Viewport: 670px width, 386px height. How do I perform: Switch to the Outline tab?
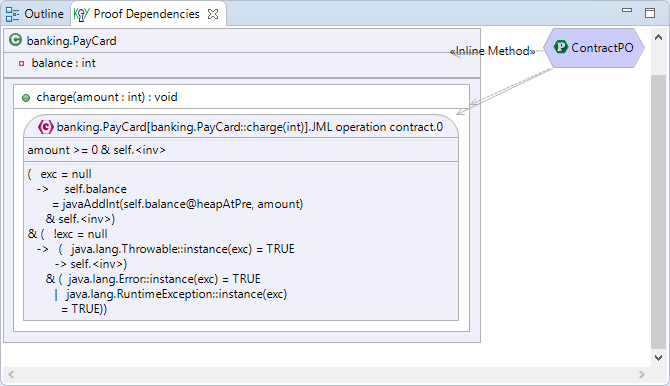point(35,14)
